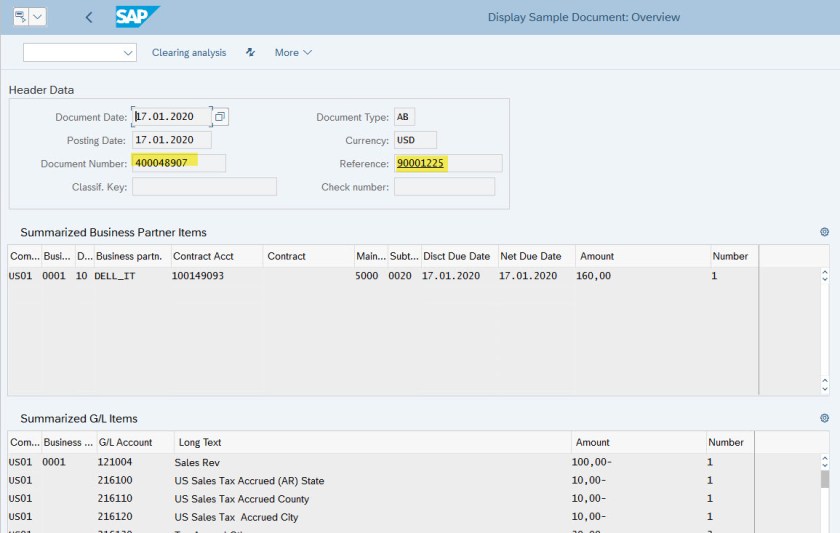This screenshot has height=533, width=840.
Task: Open settings gear for G/L Items table
Action: tap(824, 418)
